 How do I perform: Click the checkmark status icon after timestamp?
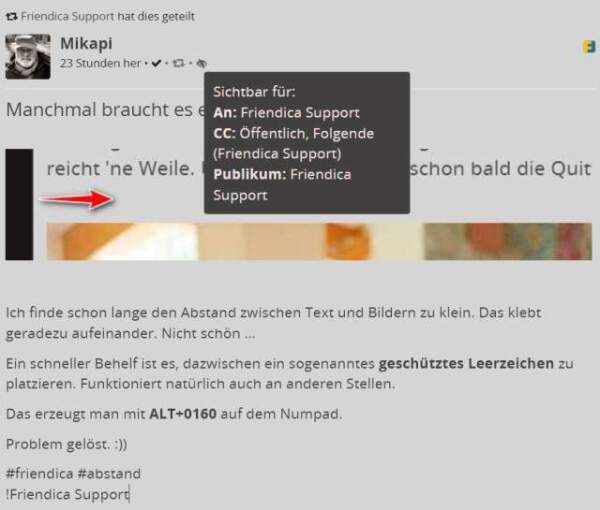coord(156,63)
